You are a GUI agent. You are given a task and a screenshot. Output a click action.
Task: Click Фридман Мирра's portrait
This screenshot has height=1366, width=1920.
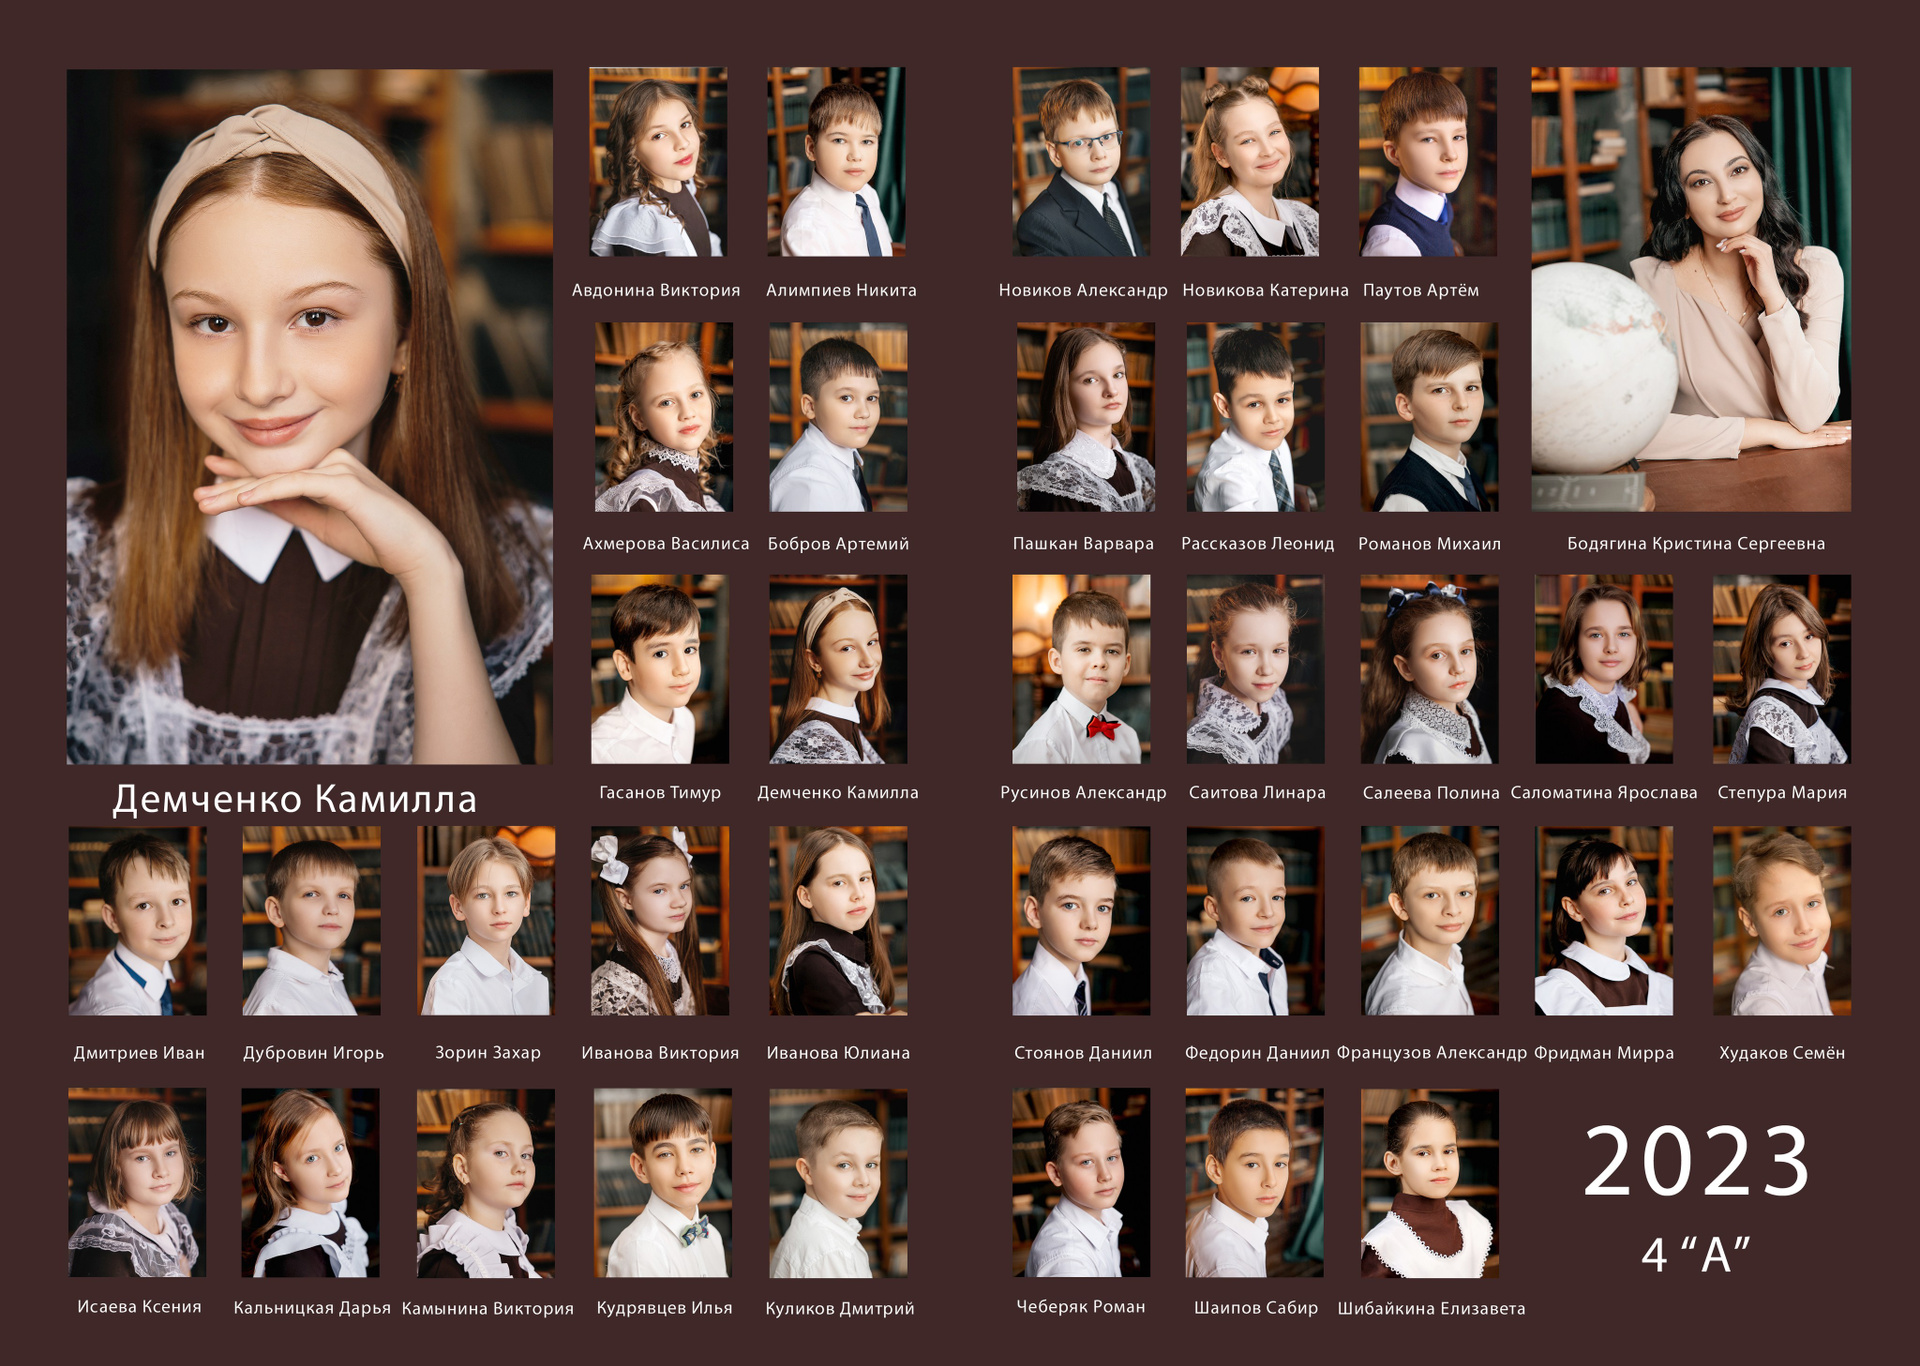[x=1603, y=921]
